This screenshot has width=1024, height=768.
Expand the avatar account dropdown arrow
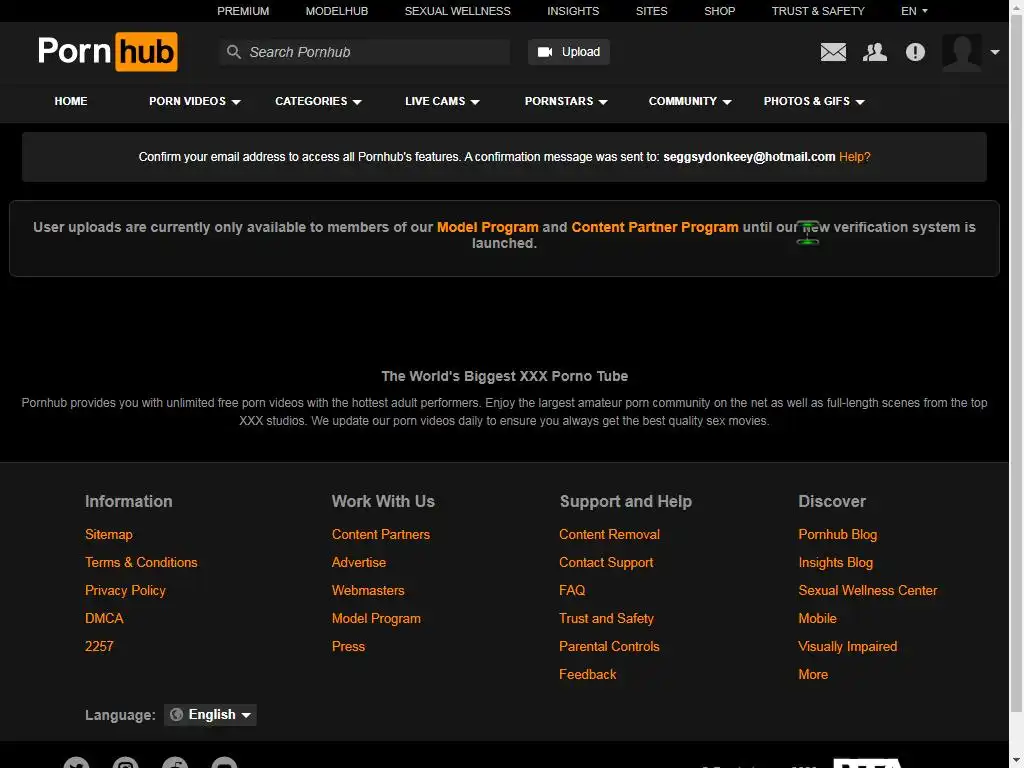click(x=995, y=52)
